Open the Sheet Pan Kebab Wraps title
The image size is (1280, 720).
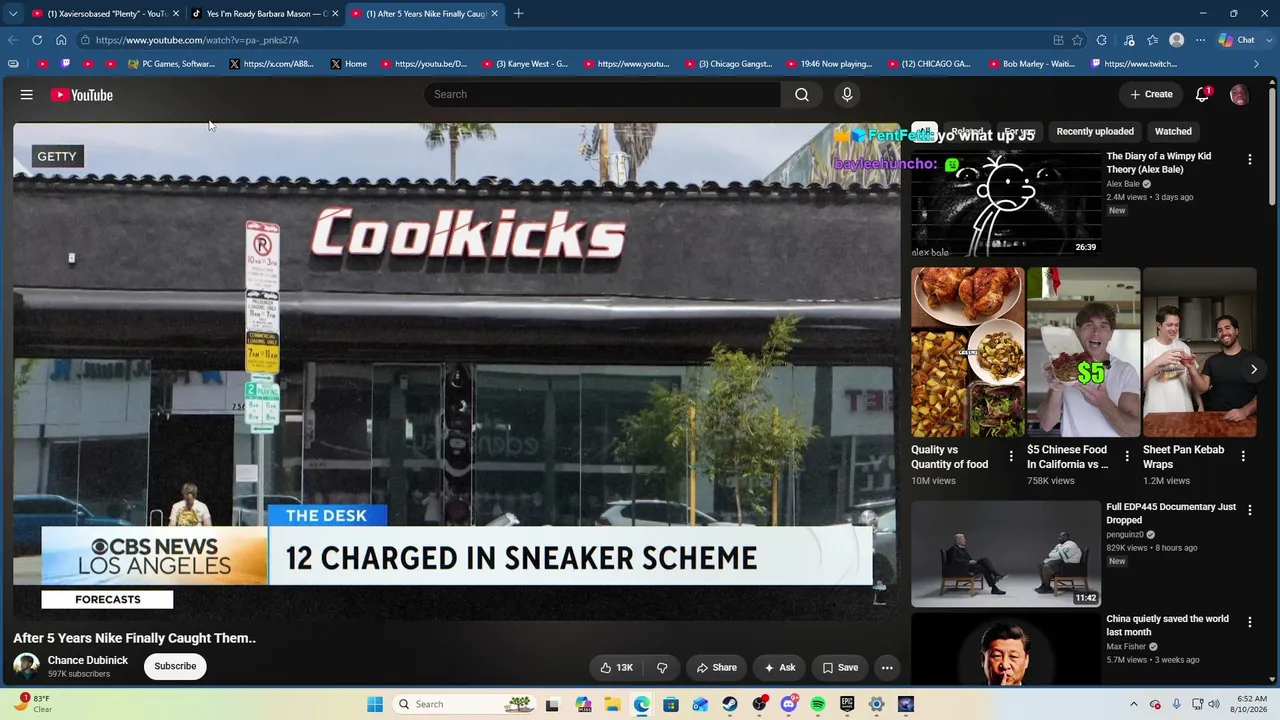[x=1184, y=457]
